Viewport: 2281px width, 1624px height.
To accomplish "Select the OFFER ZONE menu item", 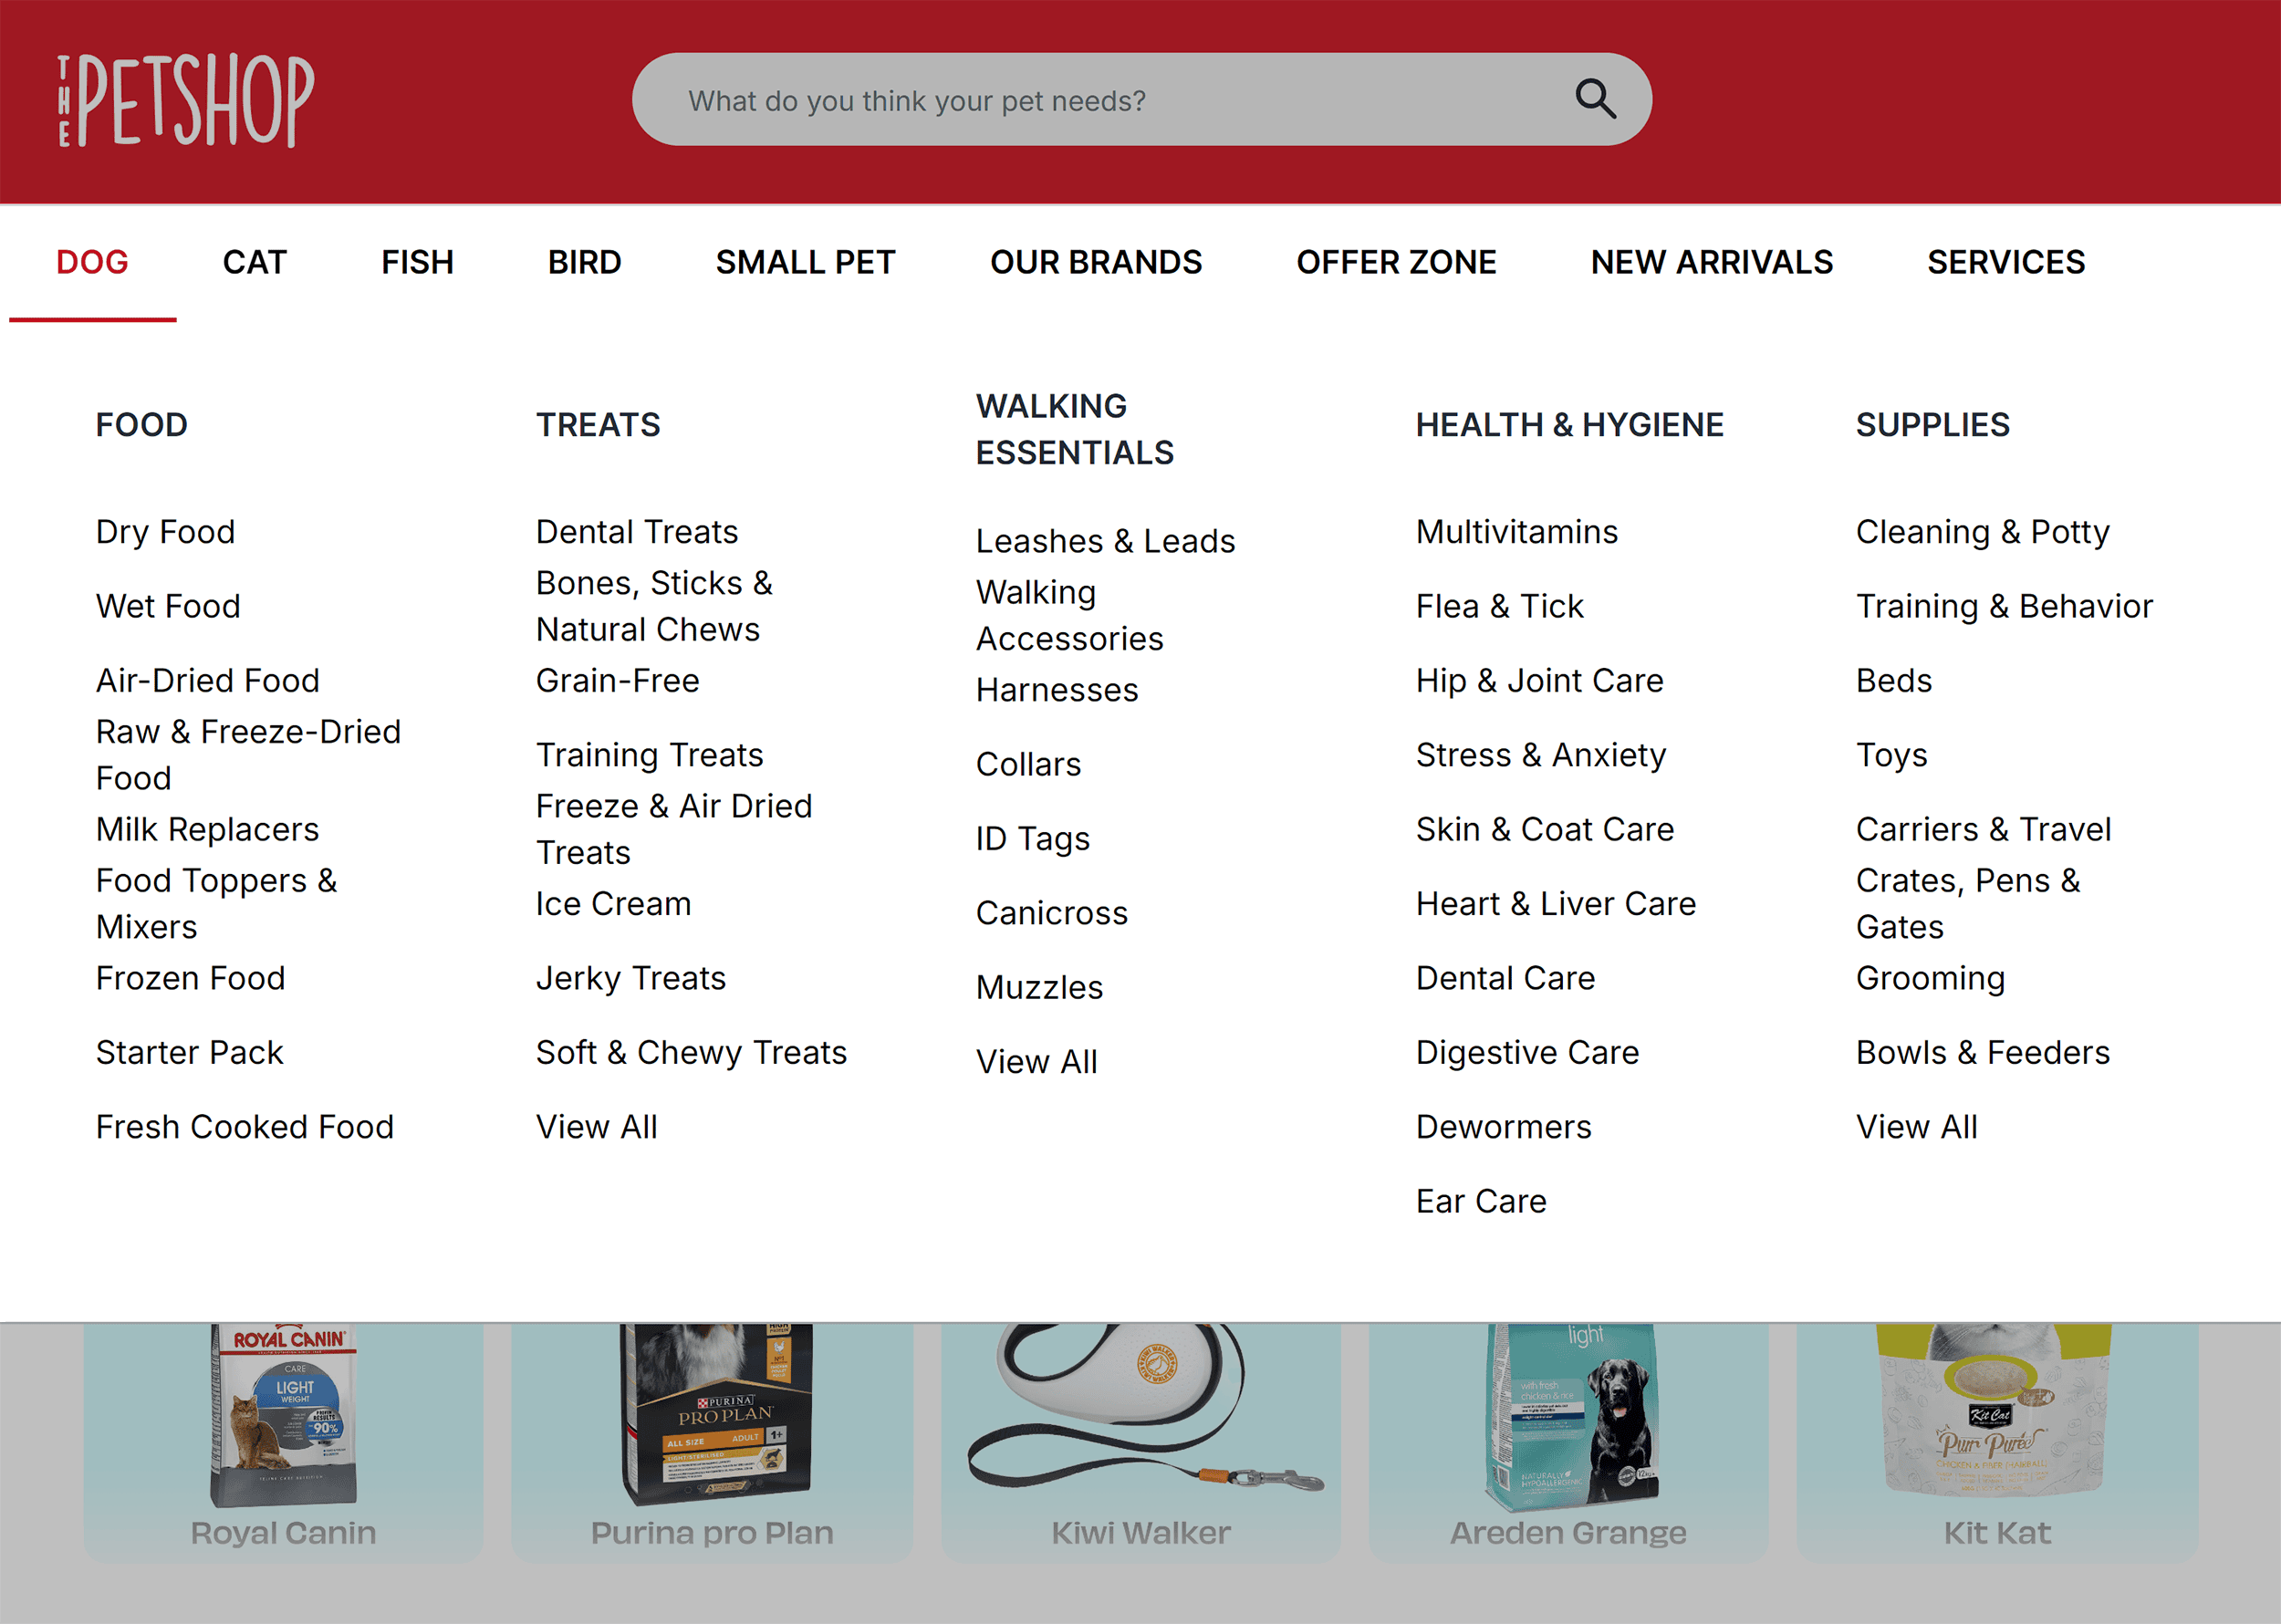I will [x=1395, y=262].
